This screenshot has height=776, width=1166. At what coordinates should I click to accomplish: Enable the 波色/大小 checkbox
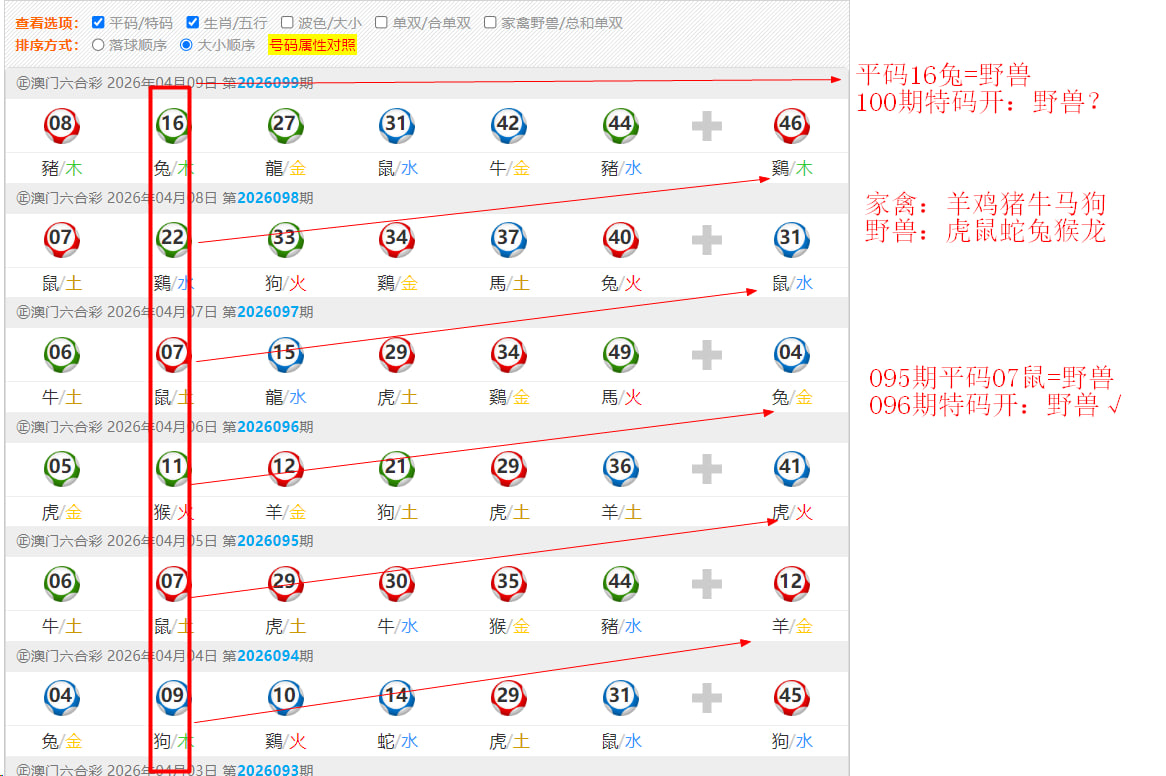click(287, 22)
